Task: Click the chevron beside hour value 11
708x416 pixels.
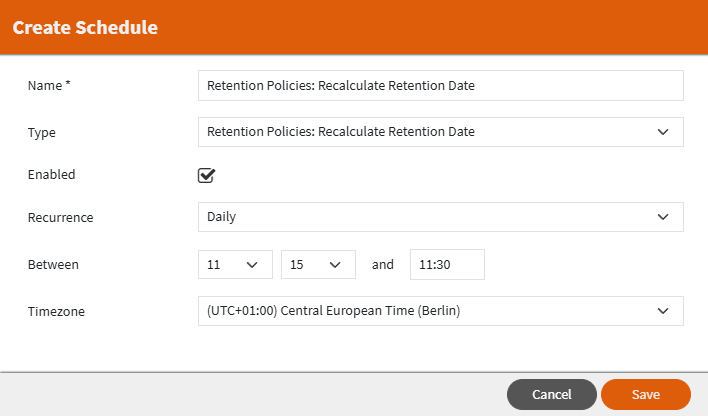Action: tap(252, 265)
